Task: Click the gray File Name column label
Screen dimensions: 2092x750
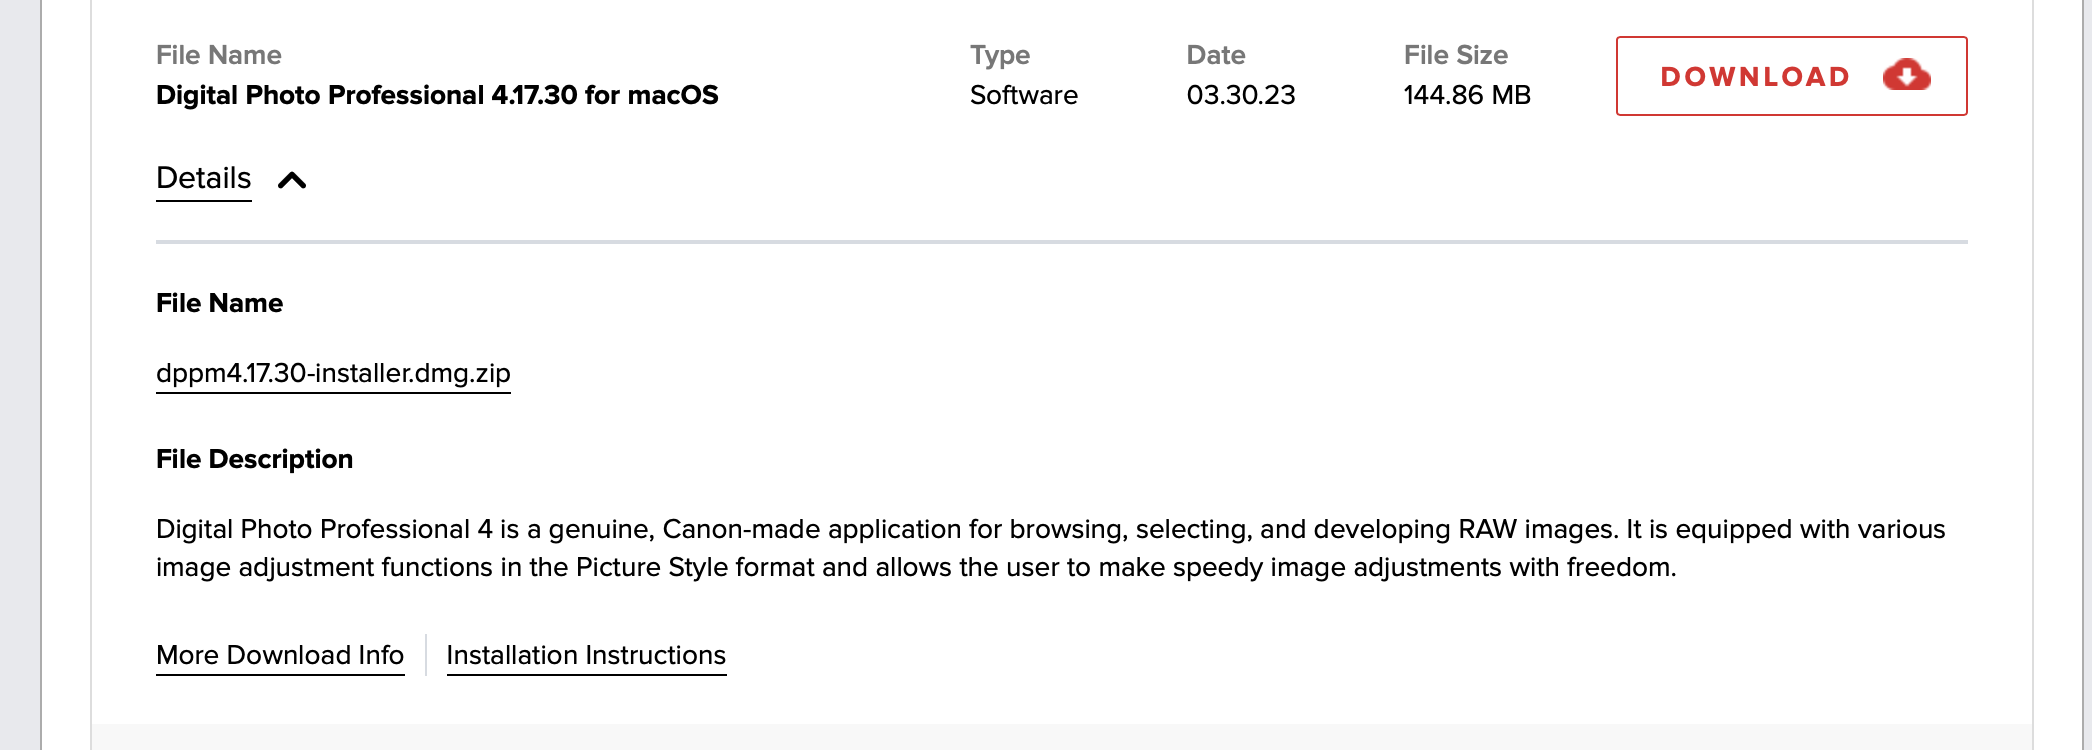Action: click(x=218, y=55)
